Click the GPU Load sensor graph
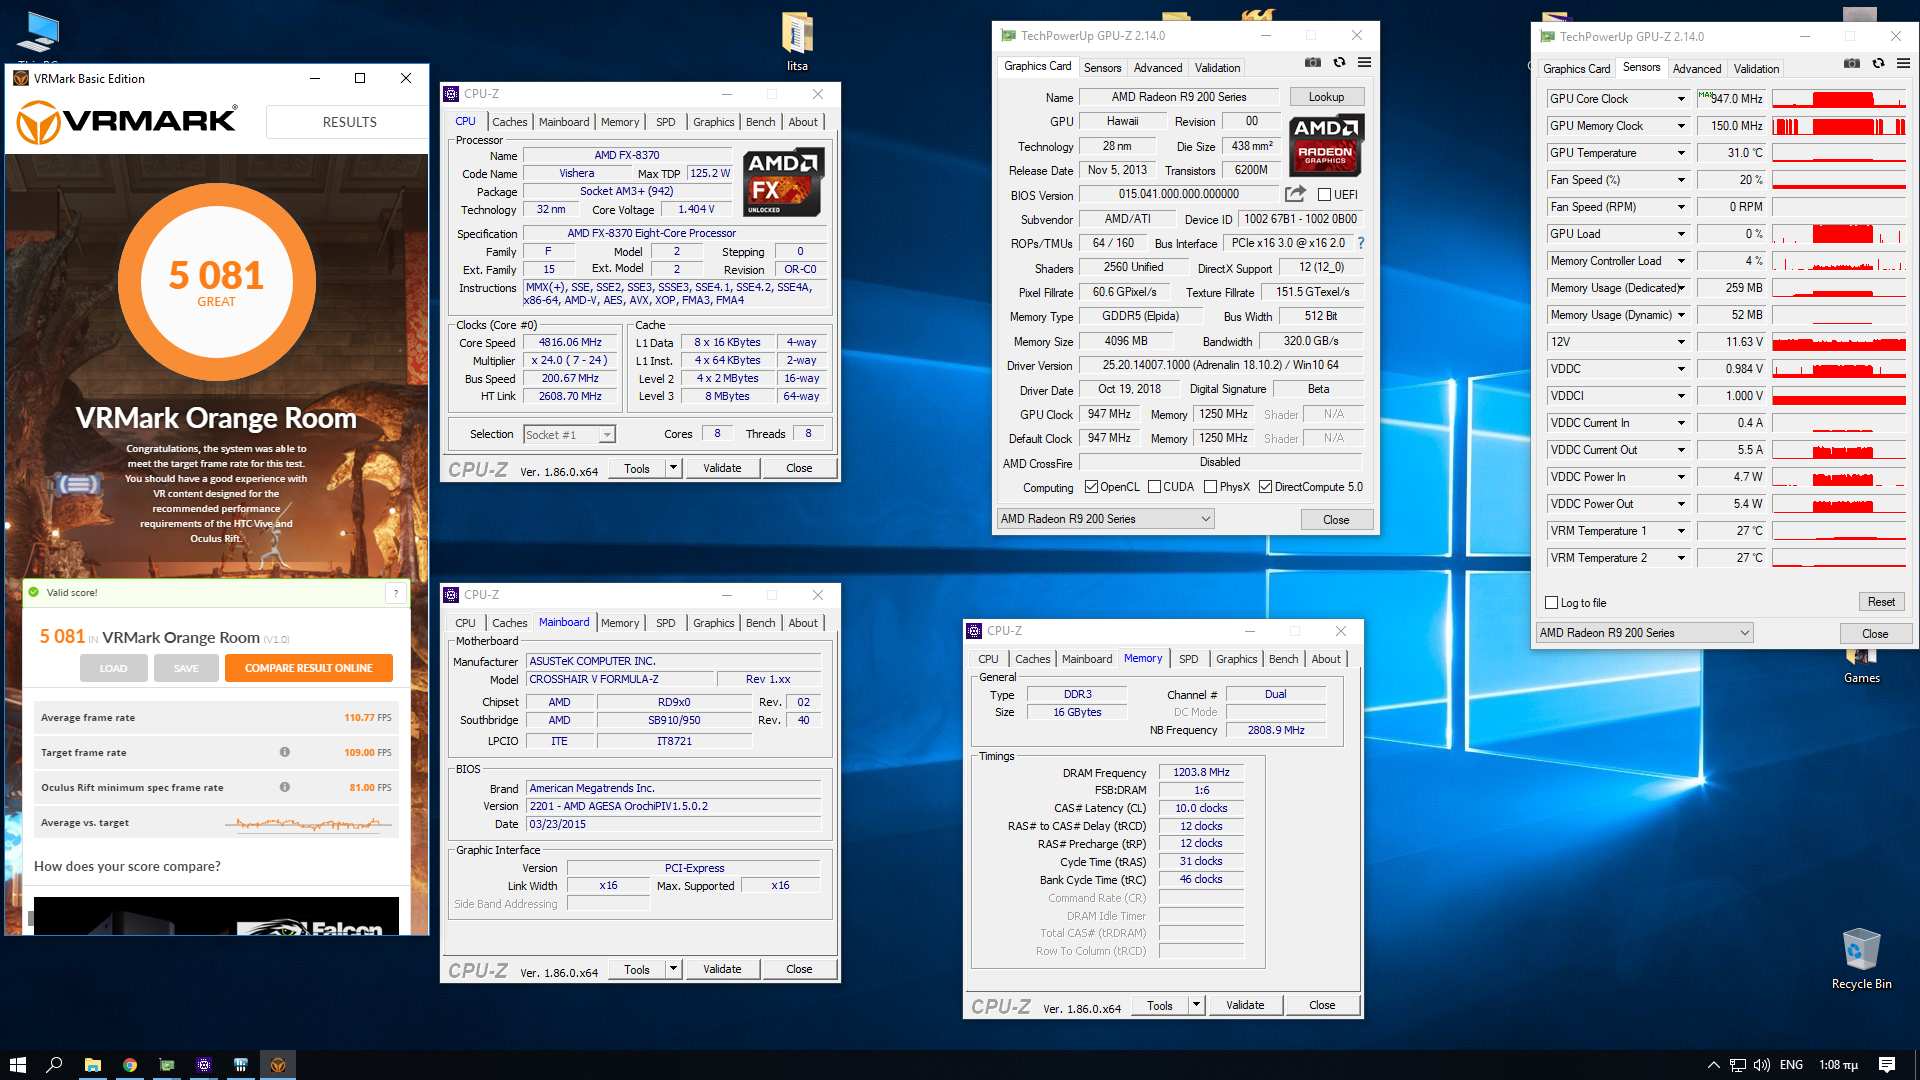The height and width of the screenshot is (1080, 1920). coord(1839,234)
